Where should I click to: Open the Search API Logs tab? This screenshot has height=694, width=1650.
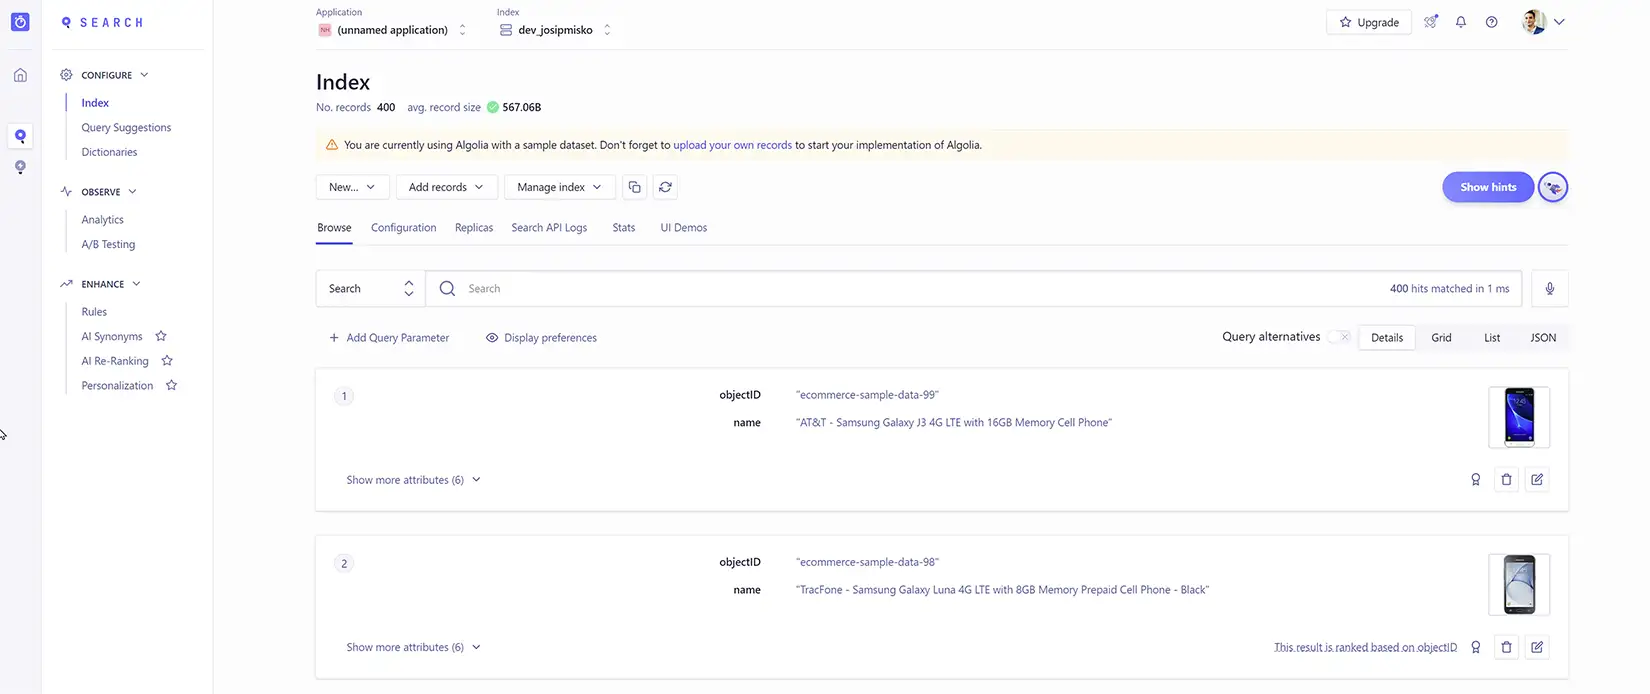tap(549, 228)
